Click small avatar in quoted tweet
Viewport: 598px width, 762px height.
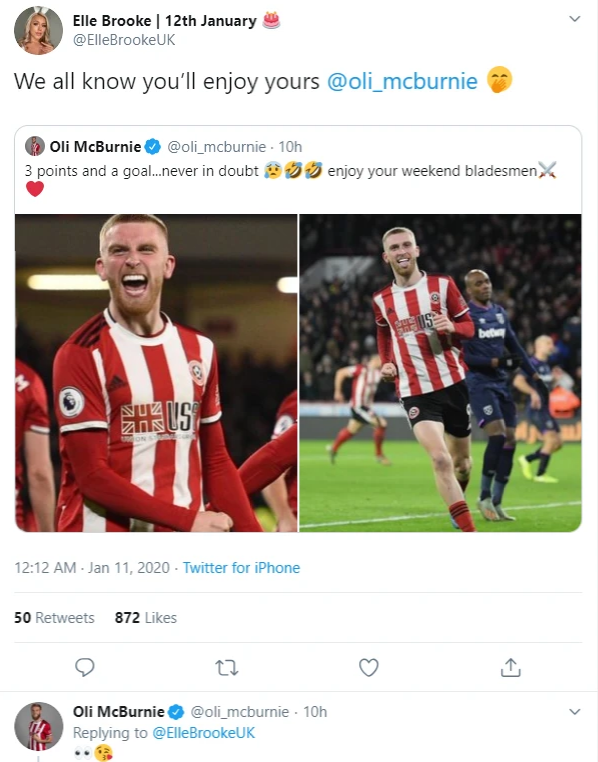(34, 146)
